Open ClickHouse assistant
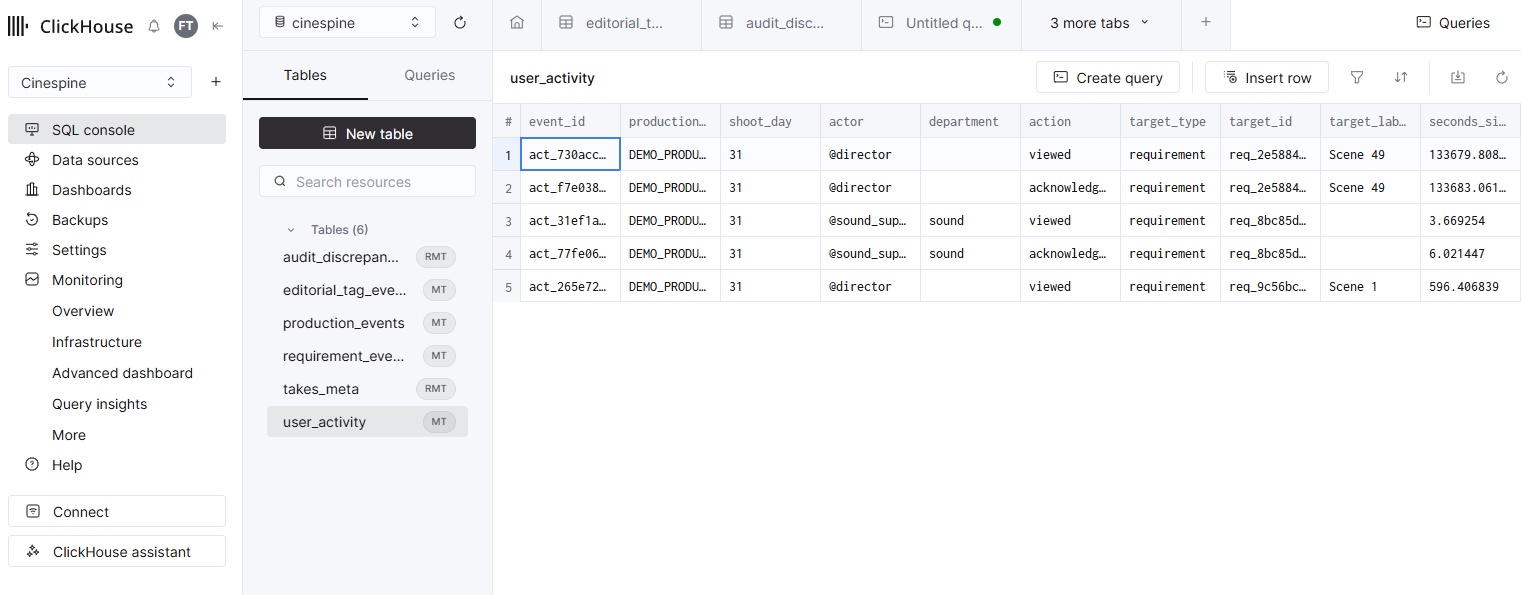The width and height of the screenshot is (1521, 595). [117, 551]
